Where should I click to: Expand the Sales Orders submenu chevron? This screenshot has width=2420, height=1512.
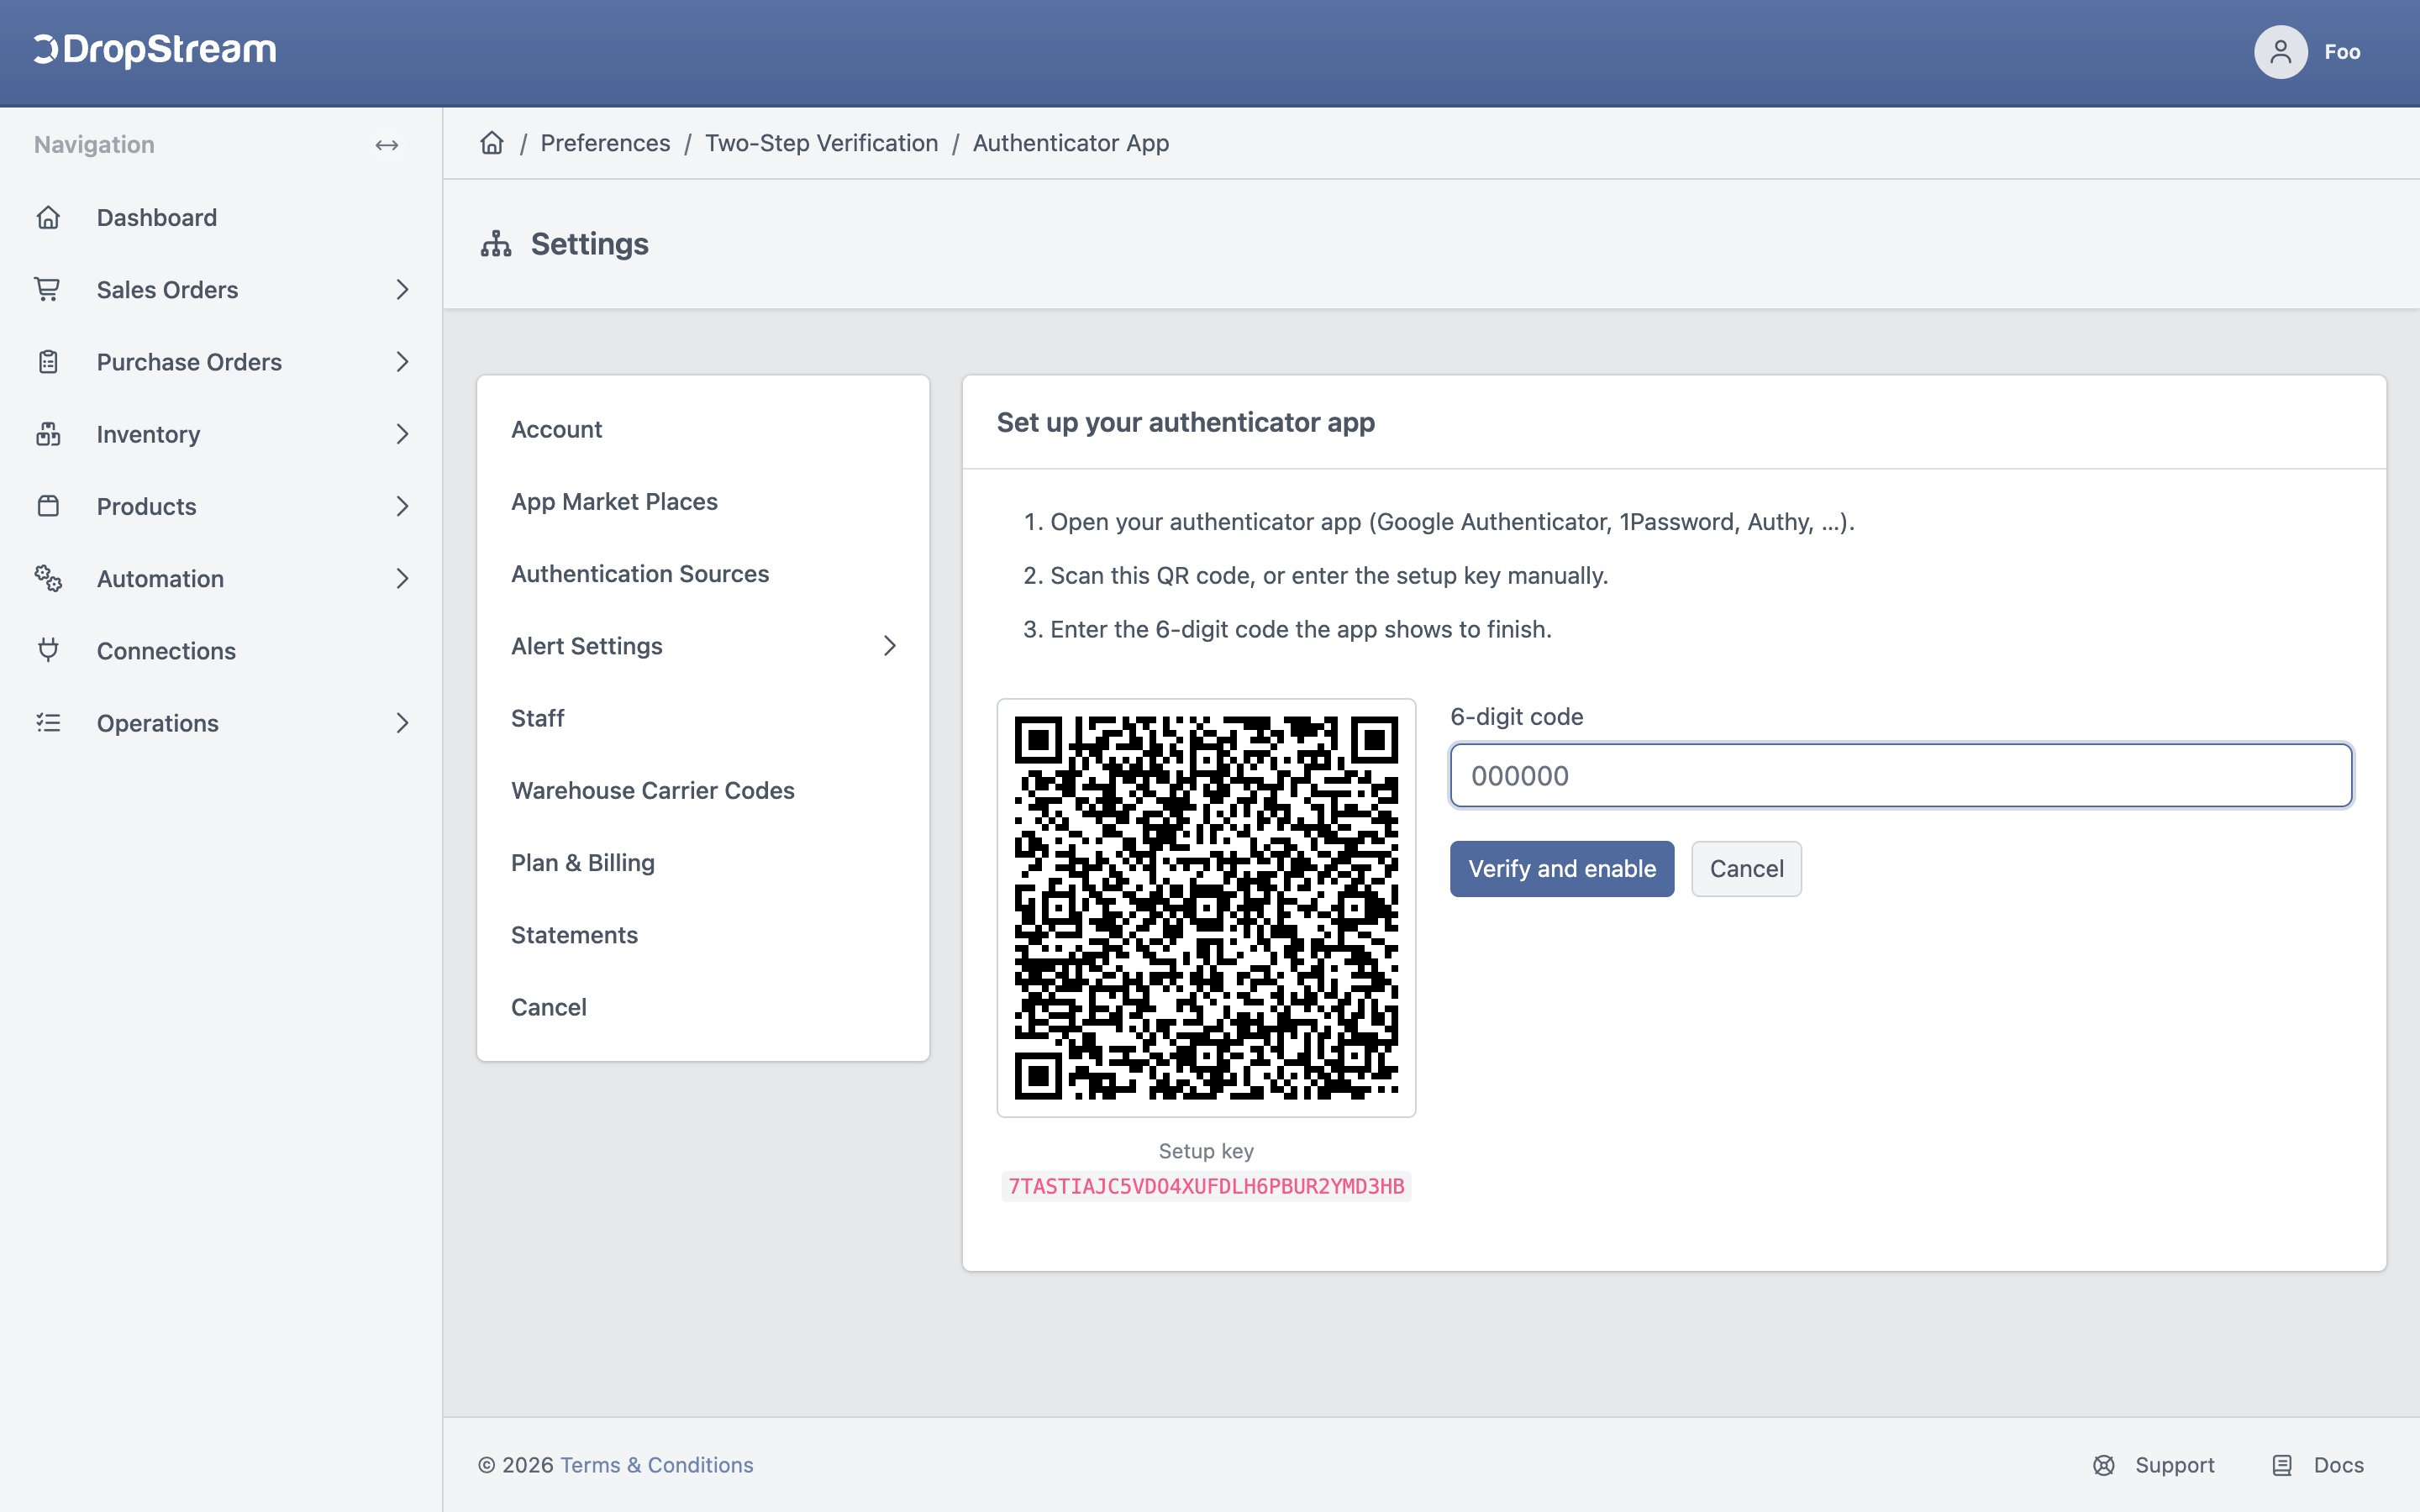coord(402,289)
